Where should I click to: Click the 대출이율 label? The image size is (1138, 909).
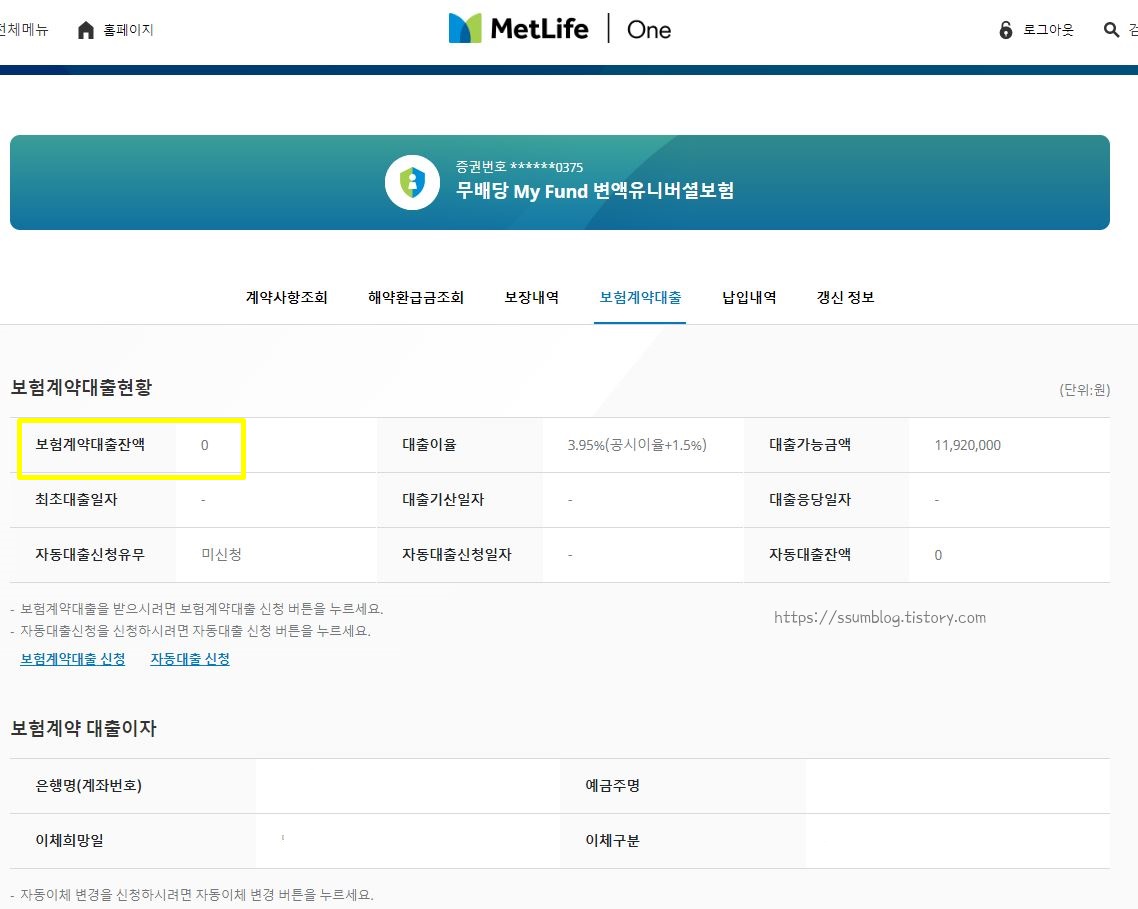click(429, 444)
